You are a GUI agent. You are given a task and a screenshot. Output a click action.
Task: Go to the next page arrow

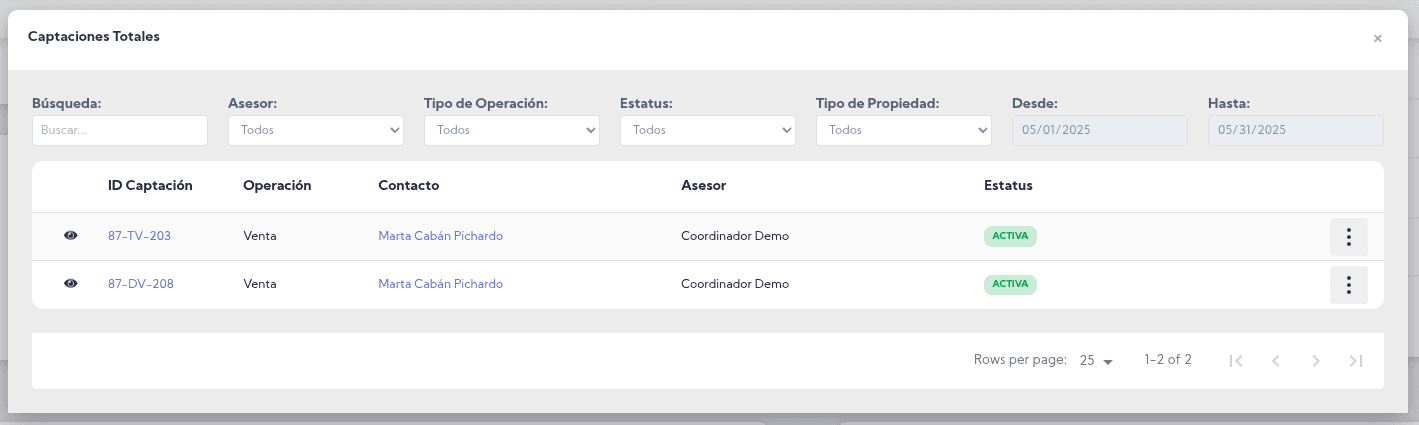point(1316,361)
